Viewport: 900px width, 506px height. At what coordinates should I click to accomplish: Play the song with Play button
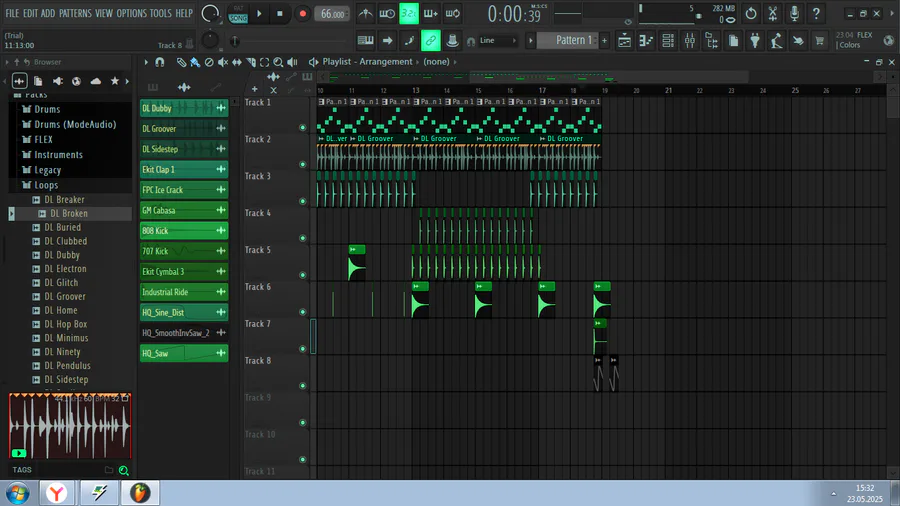coord(259,14)
